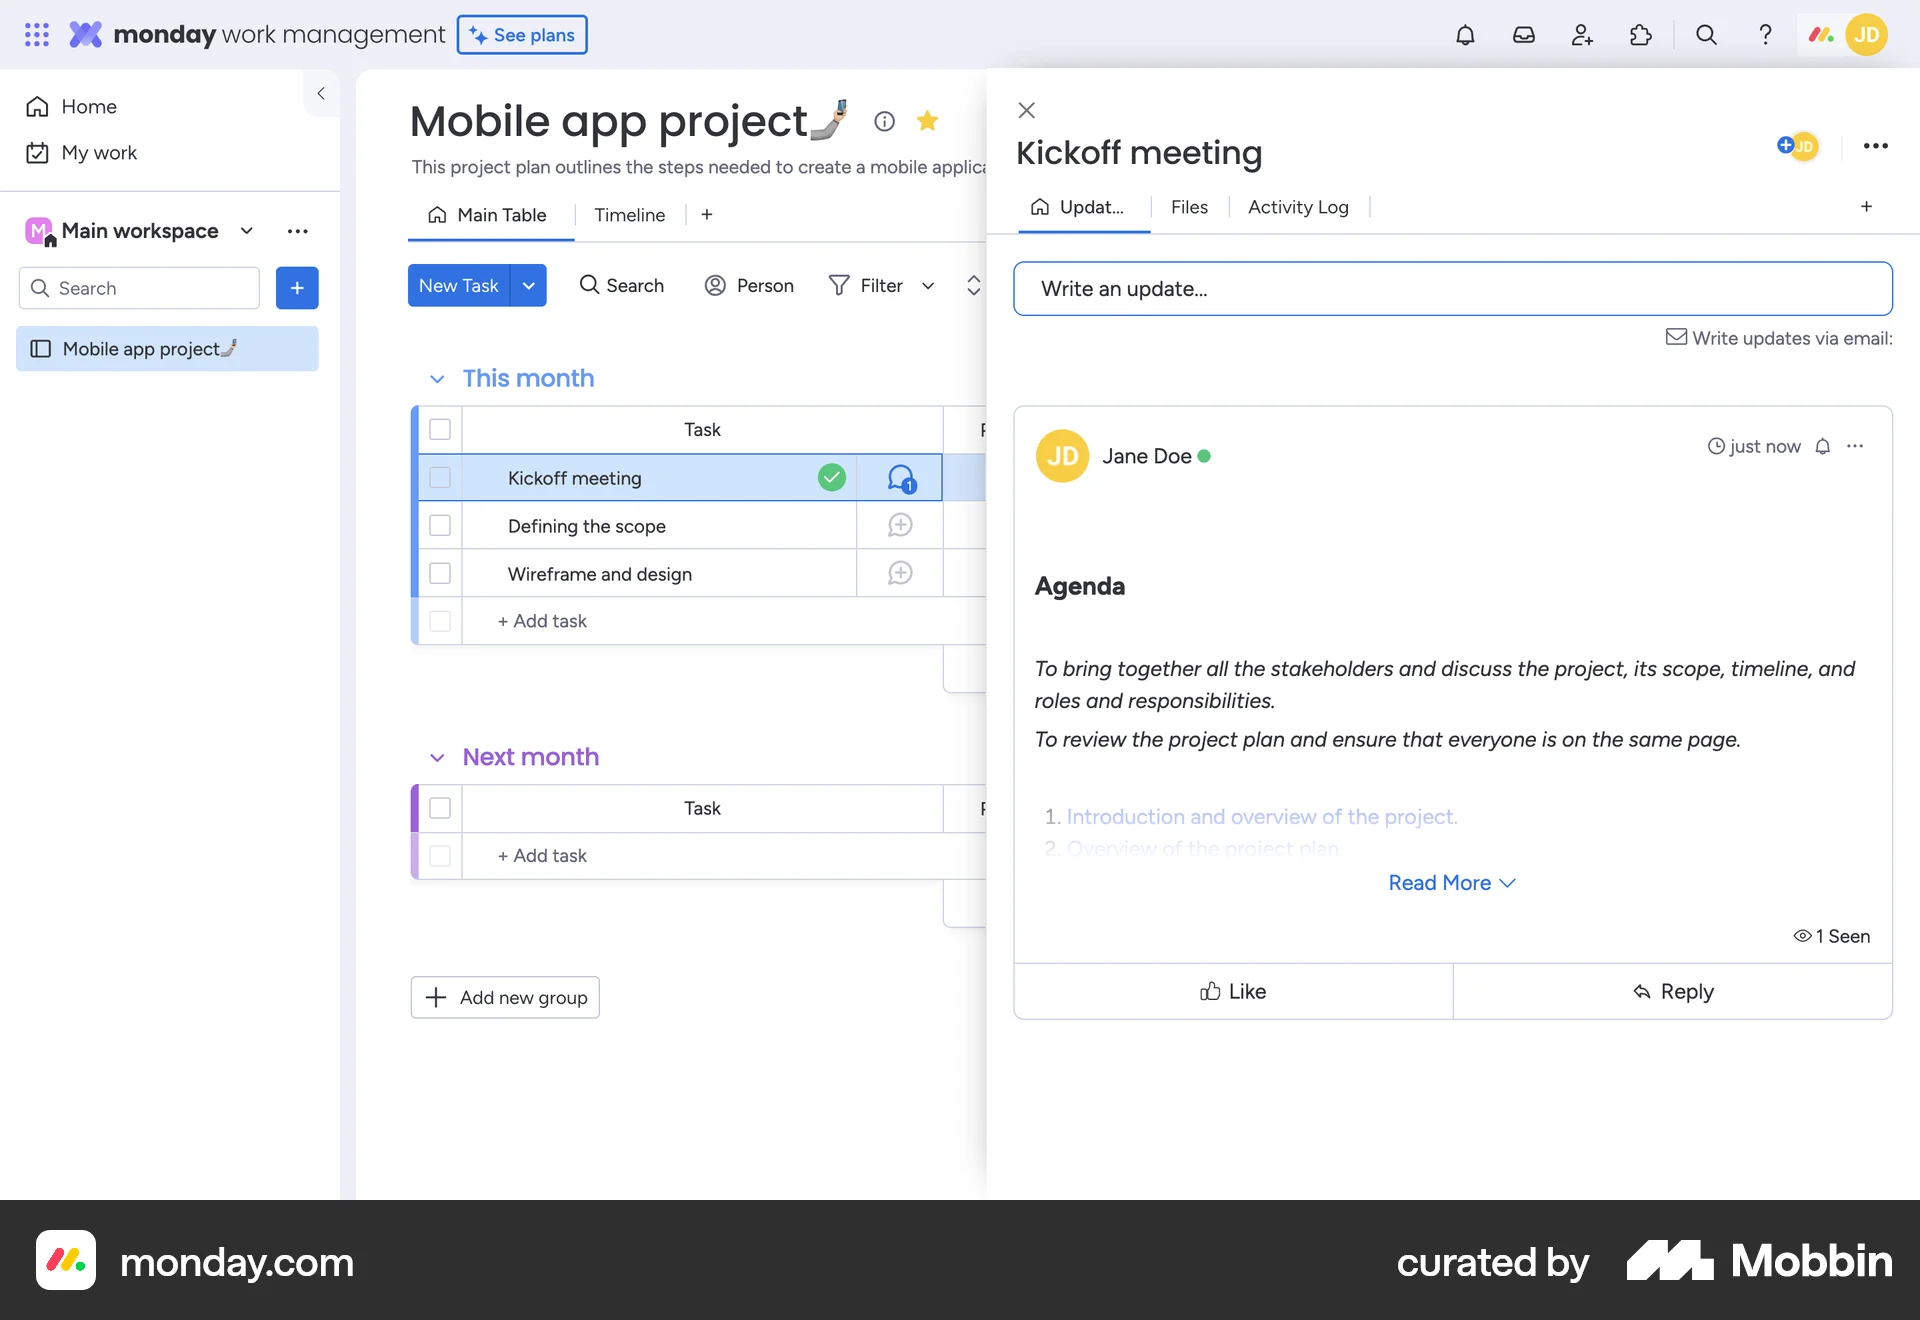
Task: Tick the Wireframe and design checkbox
Action: pyautogui.click(x=440, y=573)
